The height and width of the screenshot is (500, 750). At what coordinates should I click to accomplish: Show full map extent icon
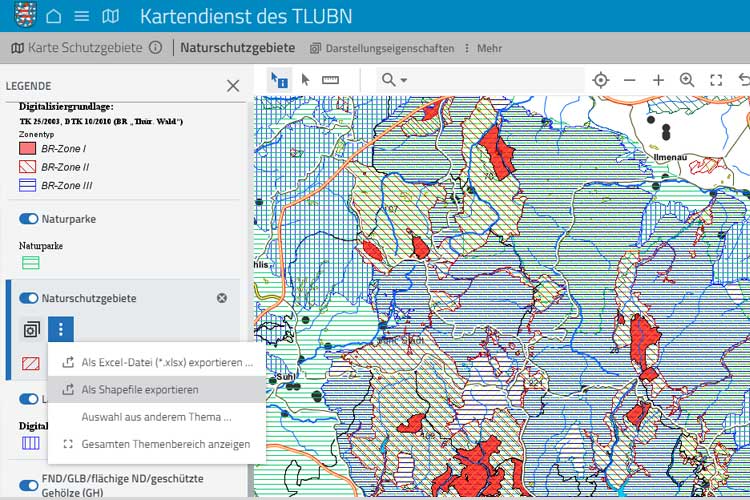click(716, 80)
